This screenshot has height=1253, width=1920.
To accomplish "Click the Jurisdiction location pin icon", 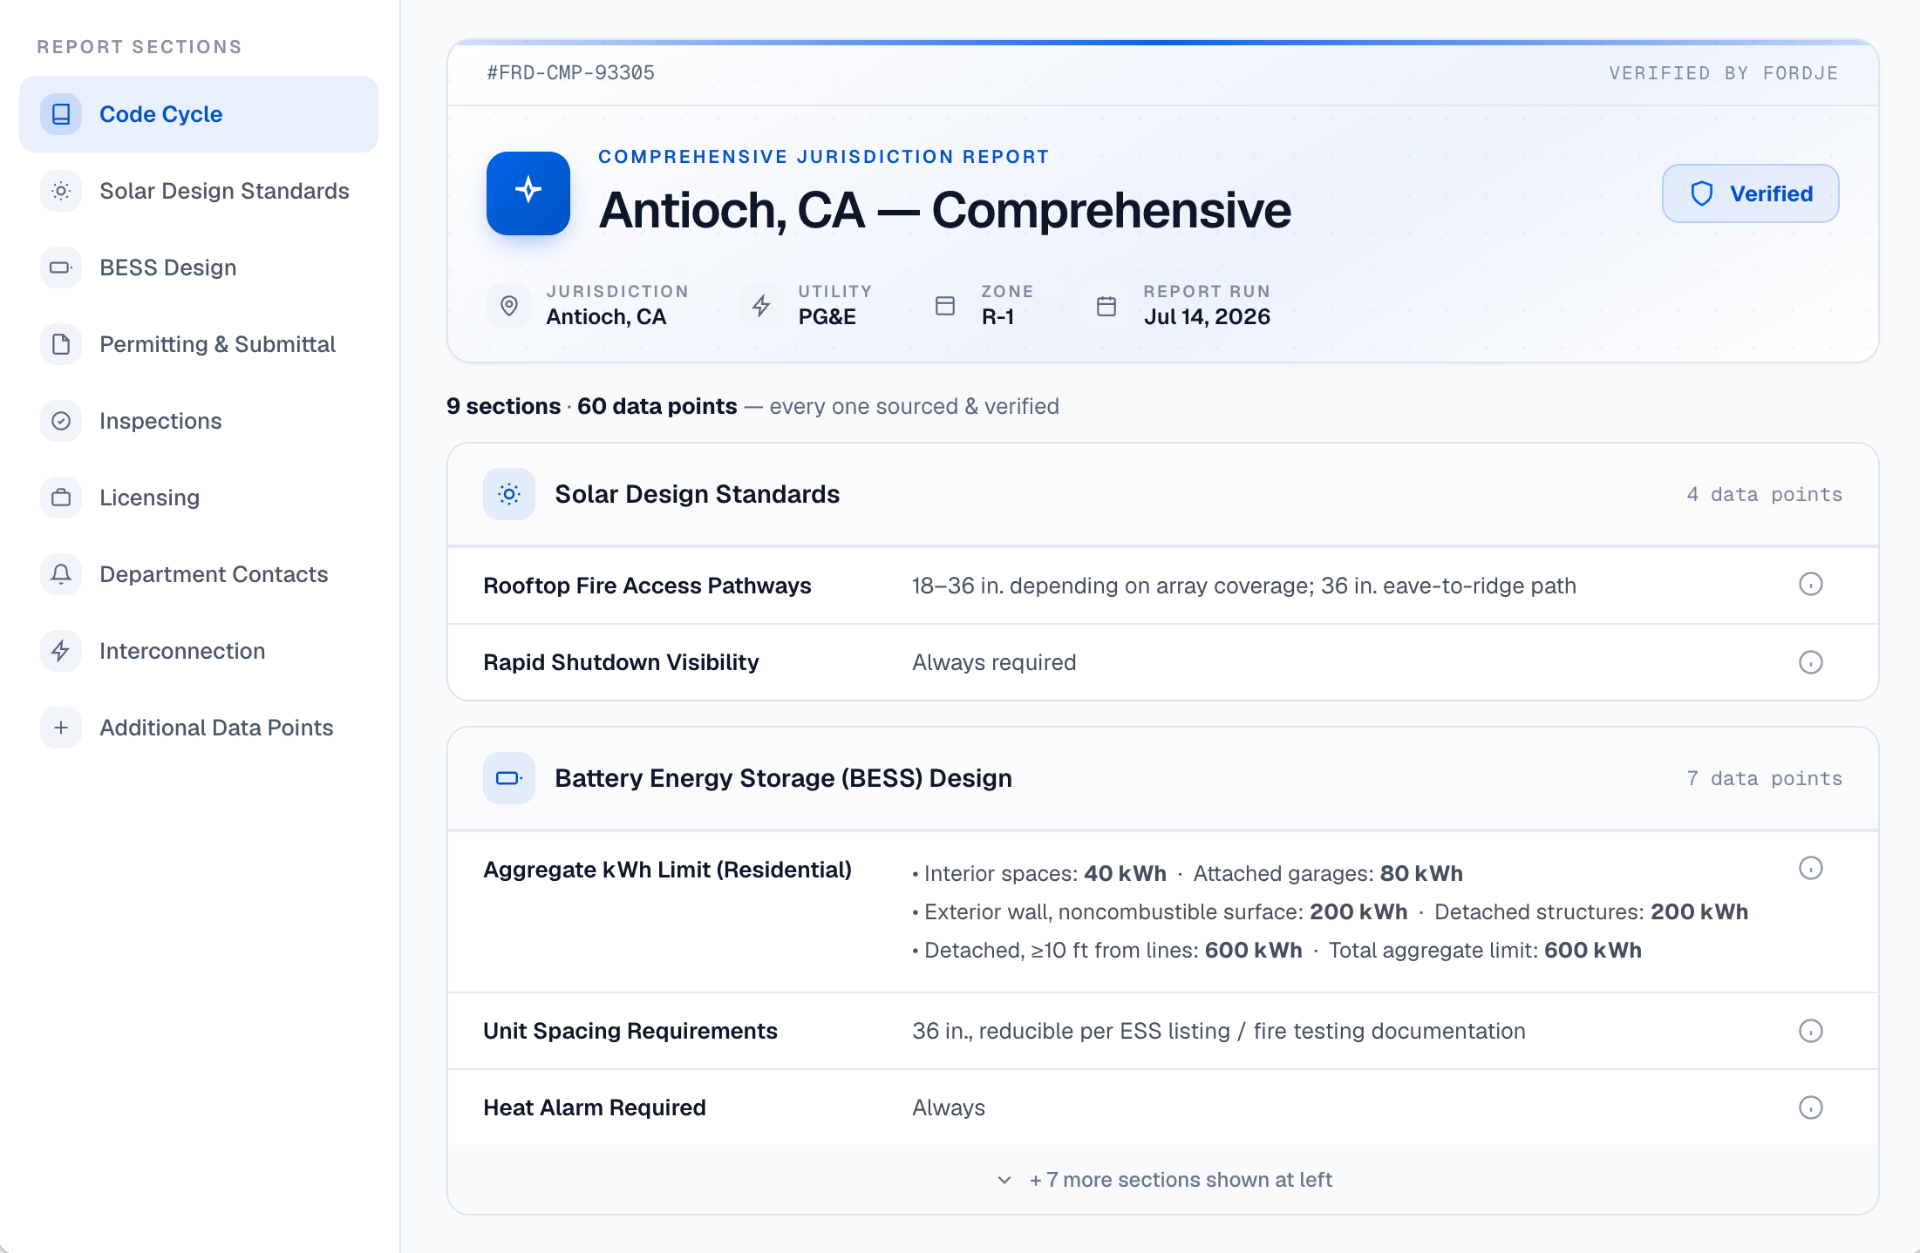I will 509,305.
